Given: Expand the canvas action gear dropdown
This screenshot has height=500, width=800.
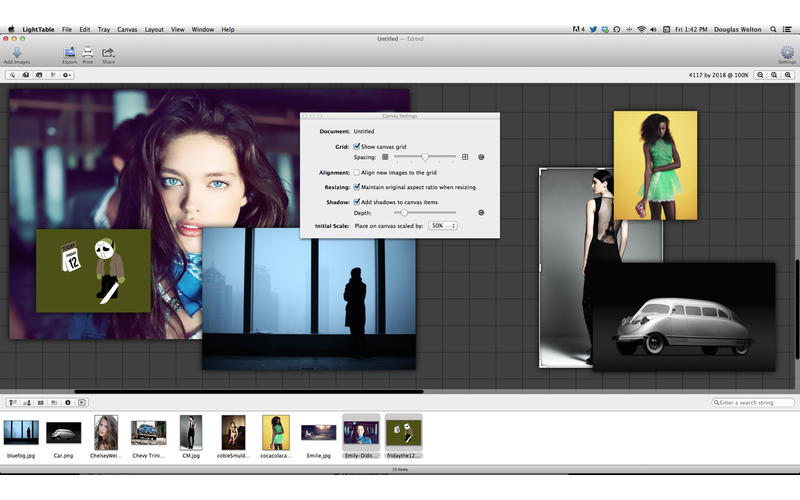Looking at the screenshot, I should 67,75.
